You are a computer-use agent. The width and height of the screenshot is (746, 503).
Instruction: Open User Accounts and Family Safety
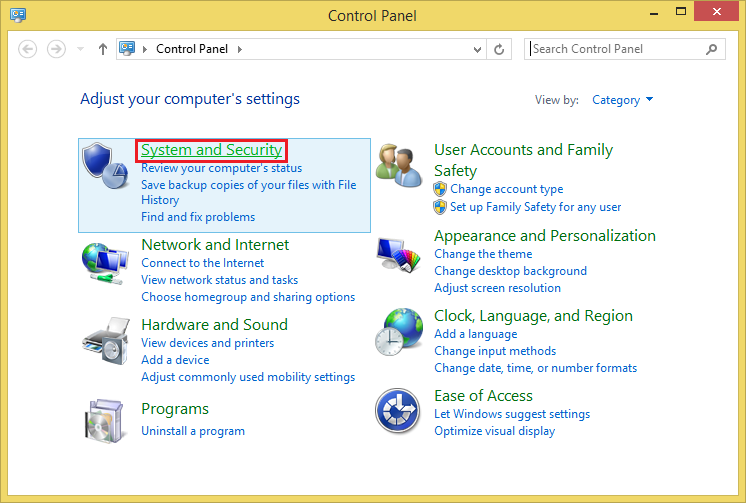click(x=523, y=160)
